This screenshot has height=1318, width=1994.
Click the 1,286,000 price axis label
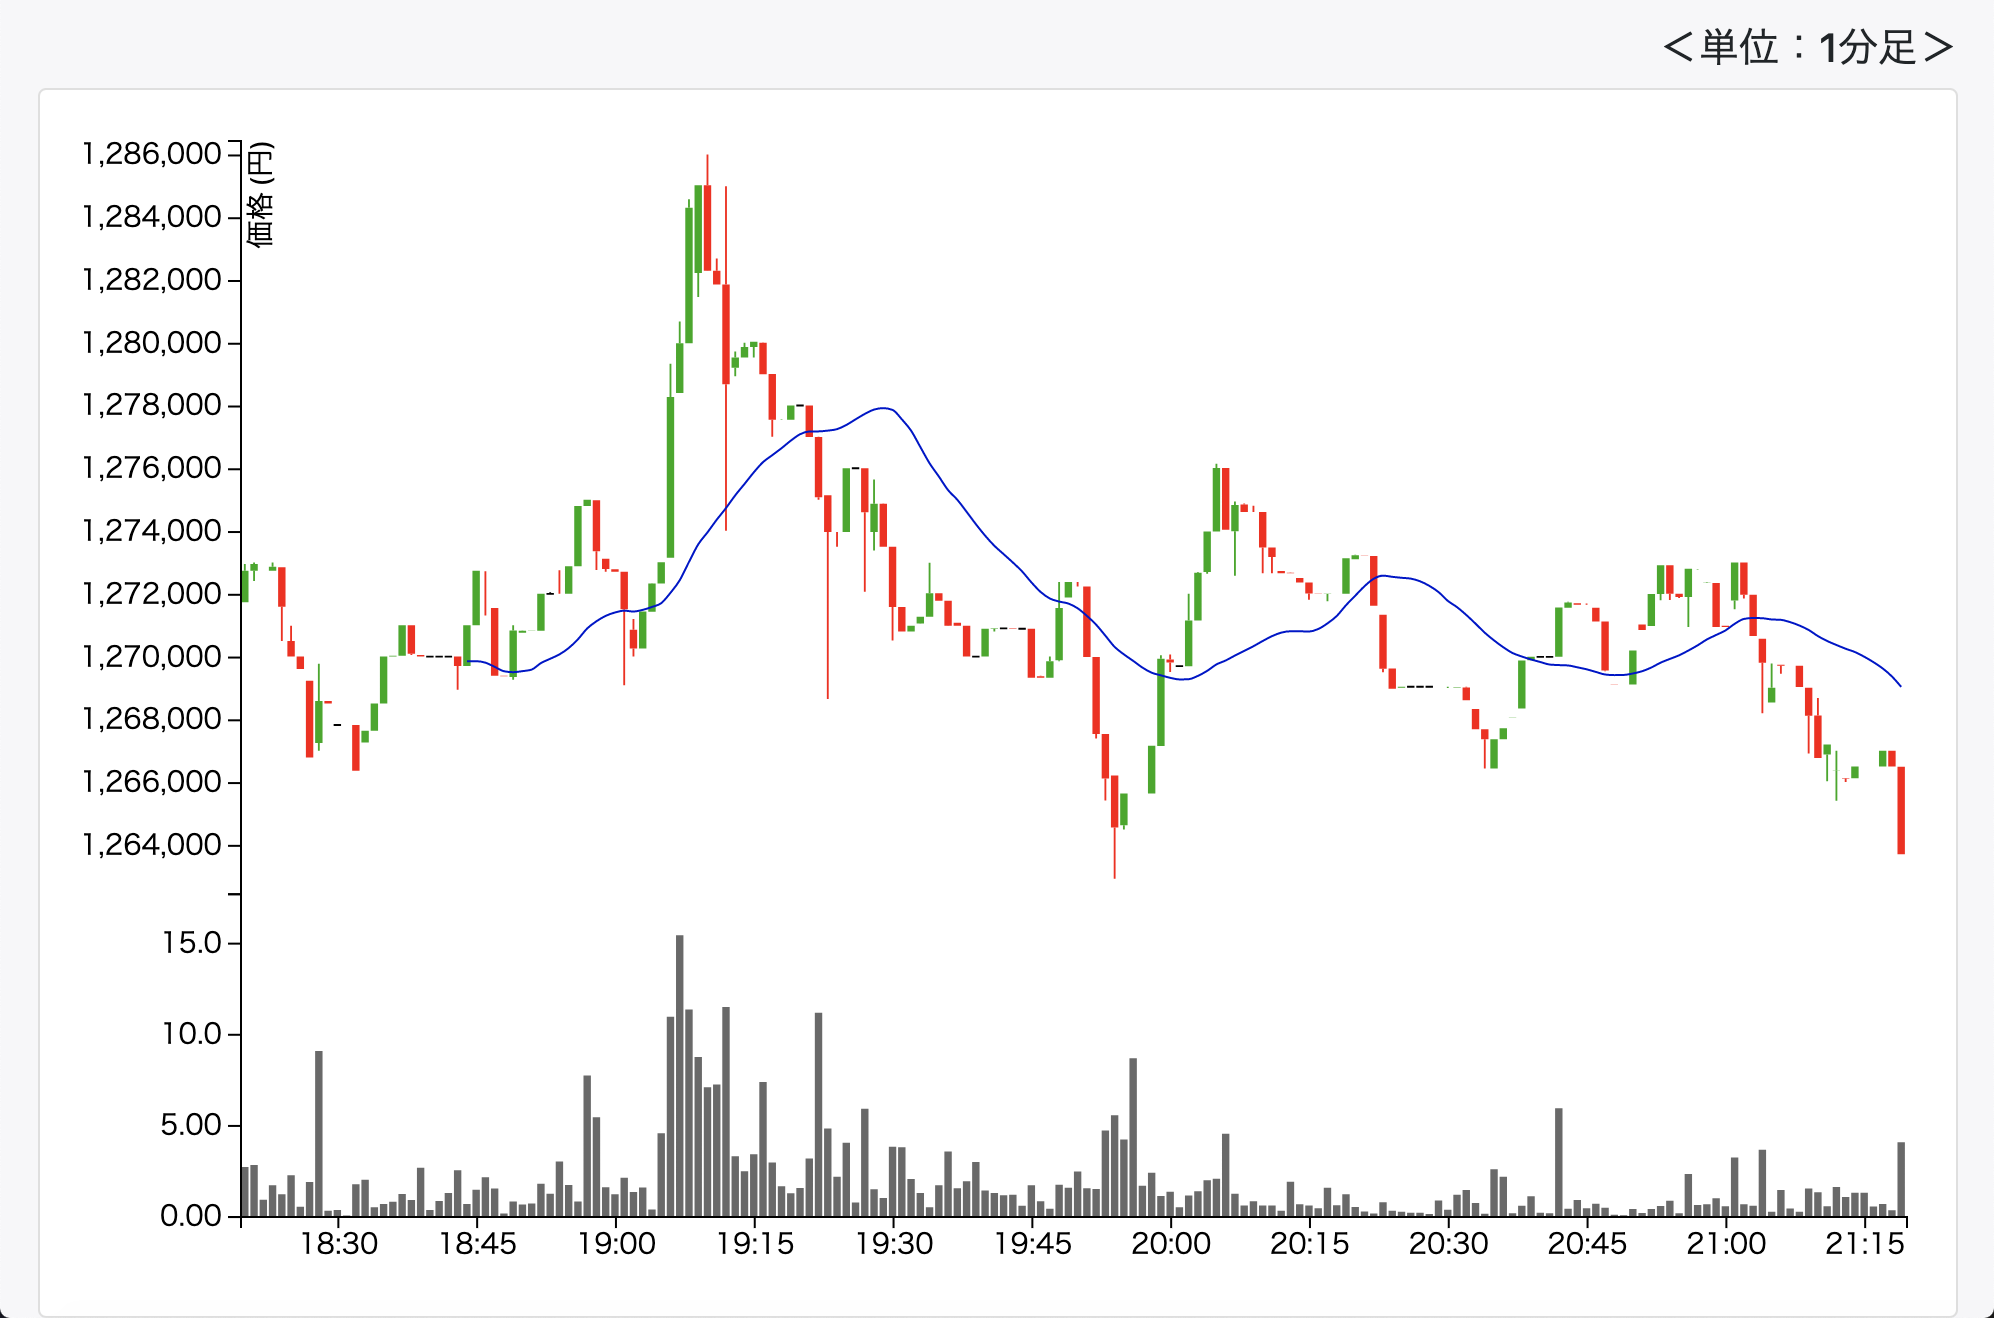(x=151, y=154)
